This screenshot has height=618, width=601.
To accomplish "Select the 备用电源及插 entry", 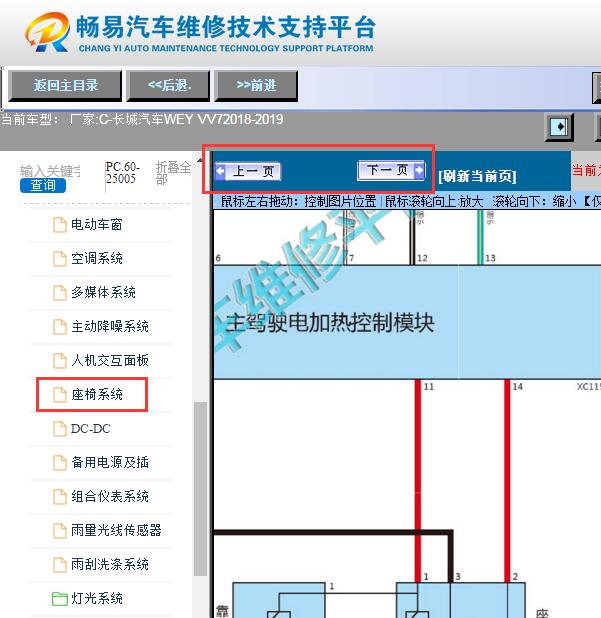I will [110, 462].
